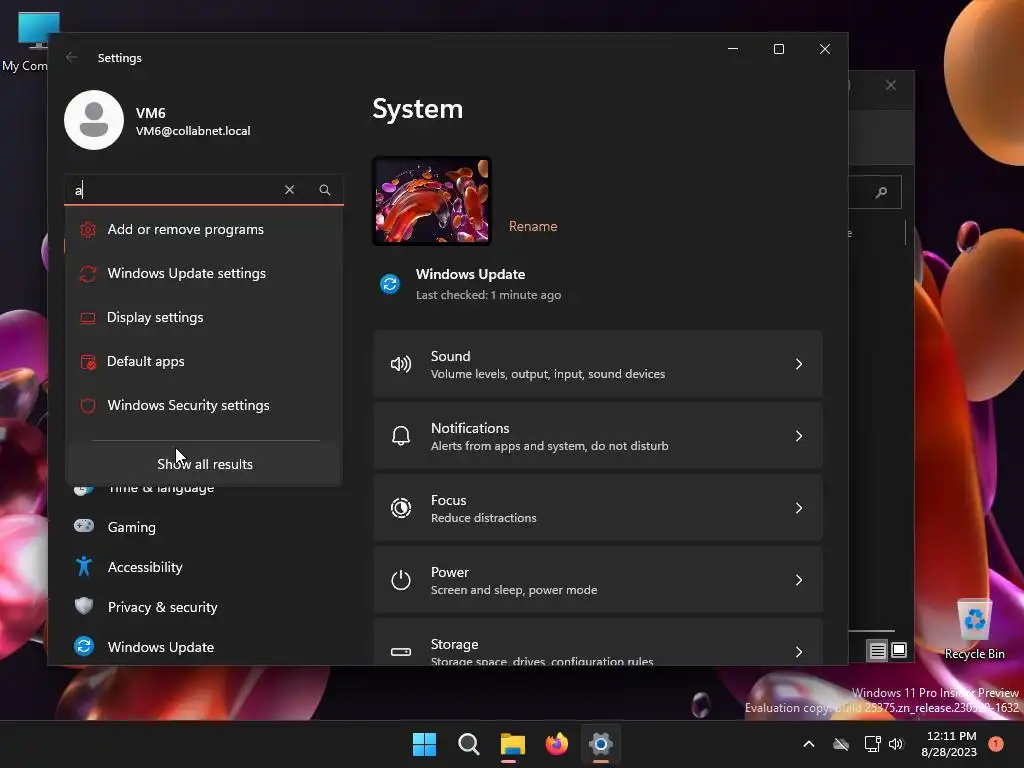Click the Privacy shield icon
The width and height of the screenshot is (1024, 768).
point(84,606)
